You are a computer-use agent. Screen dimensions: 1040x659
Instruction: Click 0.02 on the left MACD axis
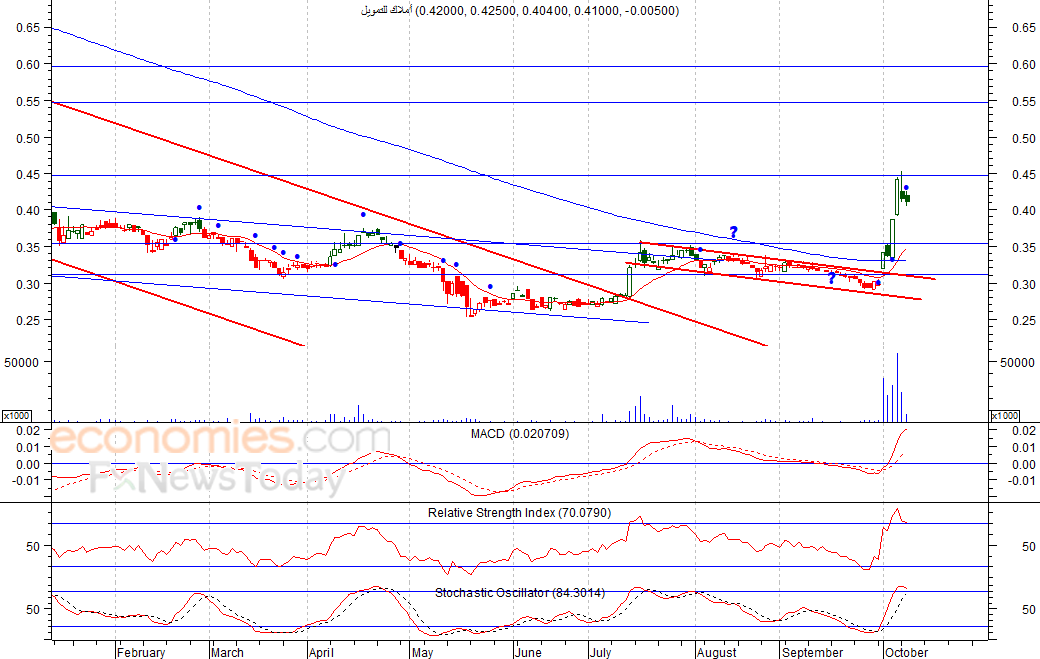(x=29, y=430)
